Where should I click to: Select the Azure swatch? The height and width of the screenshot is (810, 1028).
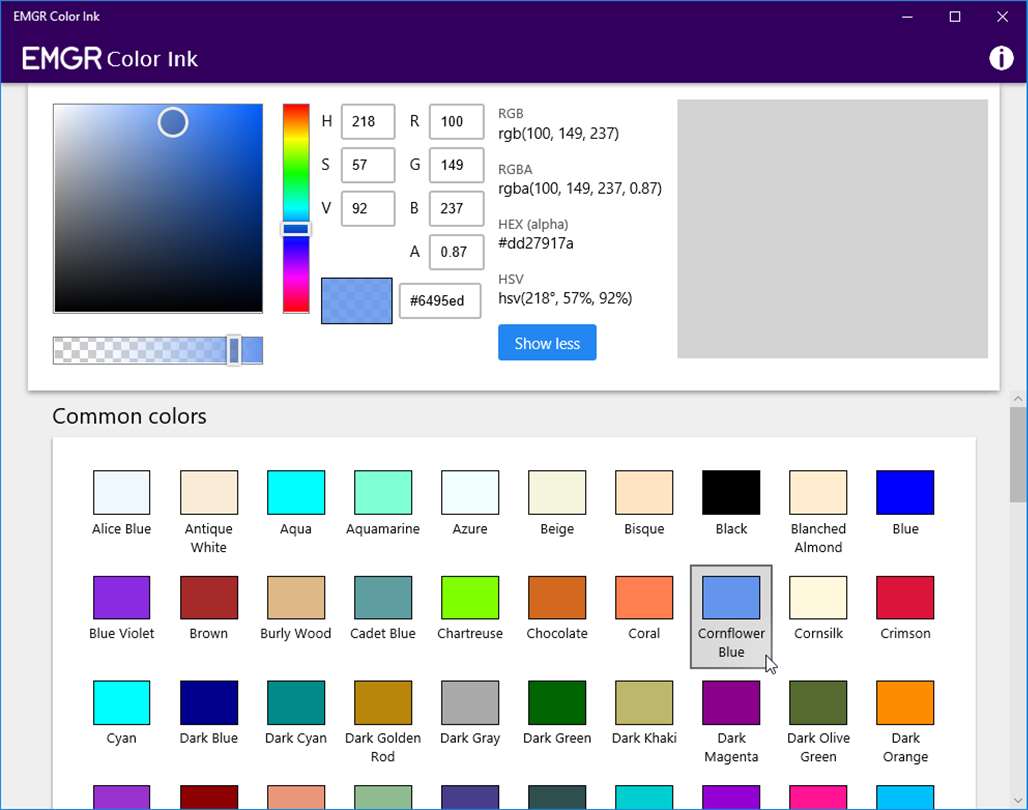(x=470, y=492)
